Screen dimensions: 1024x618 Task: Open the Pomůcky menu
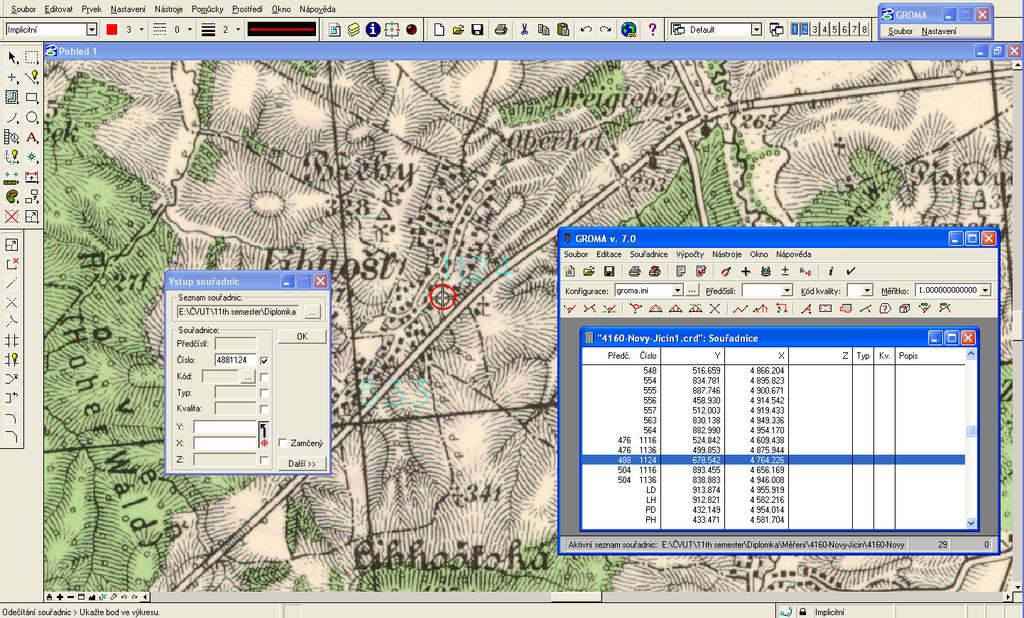coord(208,9)
